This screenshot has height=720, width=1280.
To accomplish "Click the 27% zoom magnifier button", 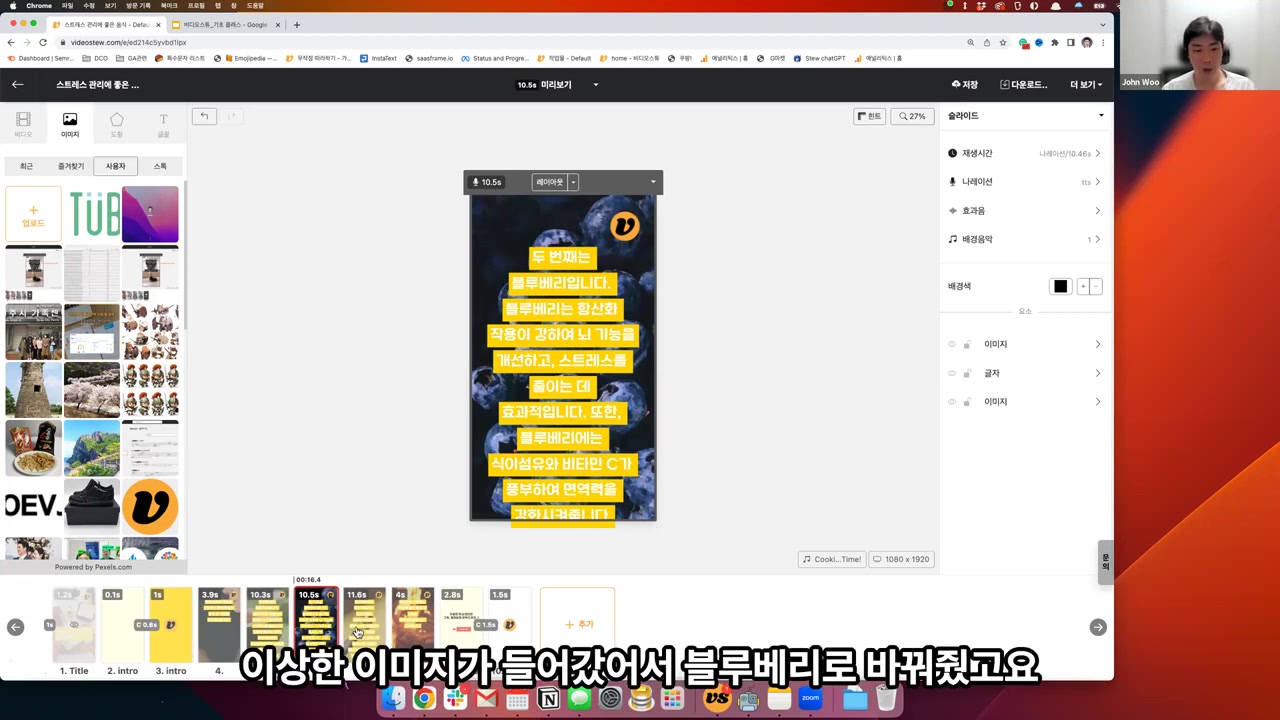I will pos(911,116).
